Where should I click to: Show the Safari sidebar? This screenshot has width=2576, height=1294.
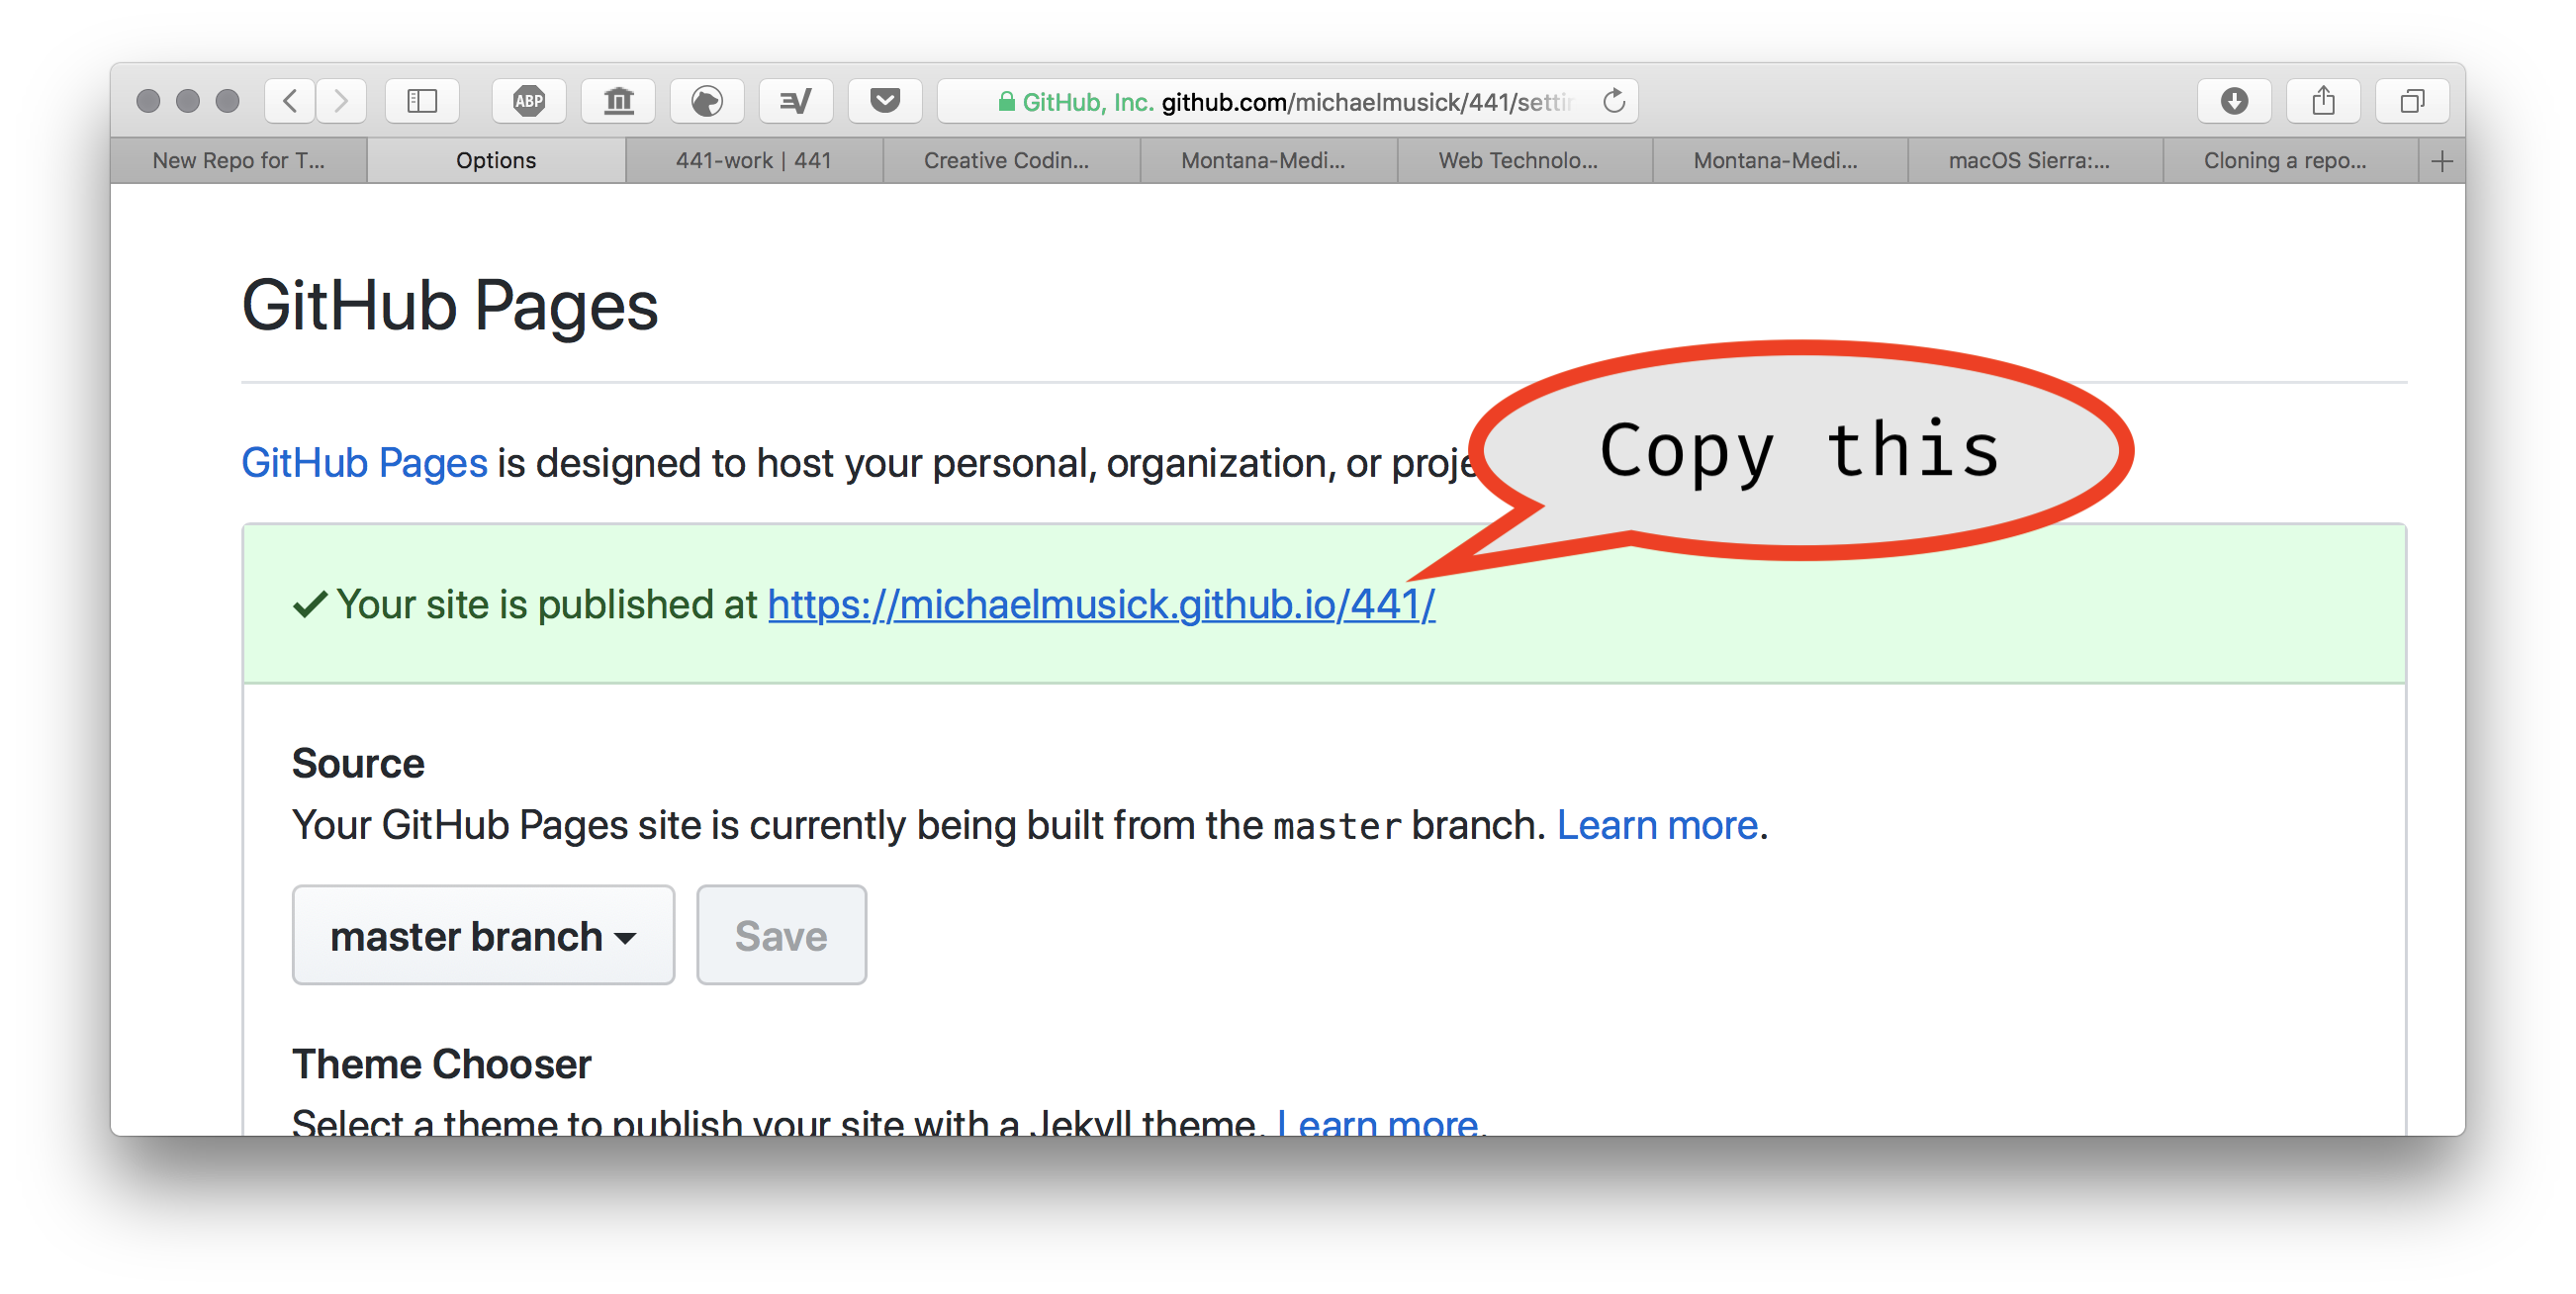pyautogui.click(x=422, y=101)
